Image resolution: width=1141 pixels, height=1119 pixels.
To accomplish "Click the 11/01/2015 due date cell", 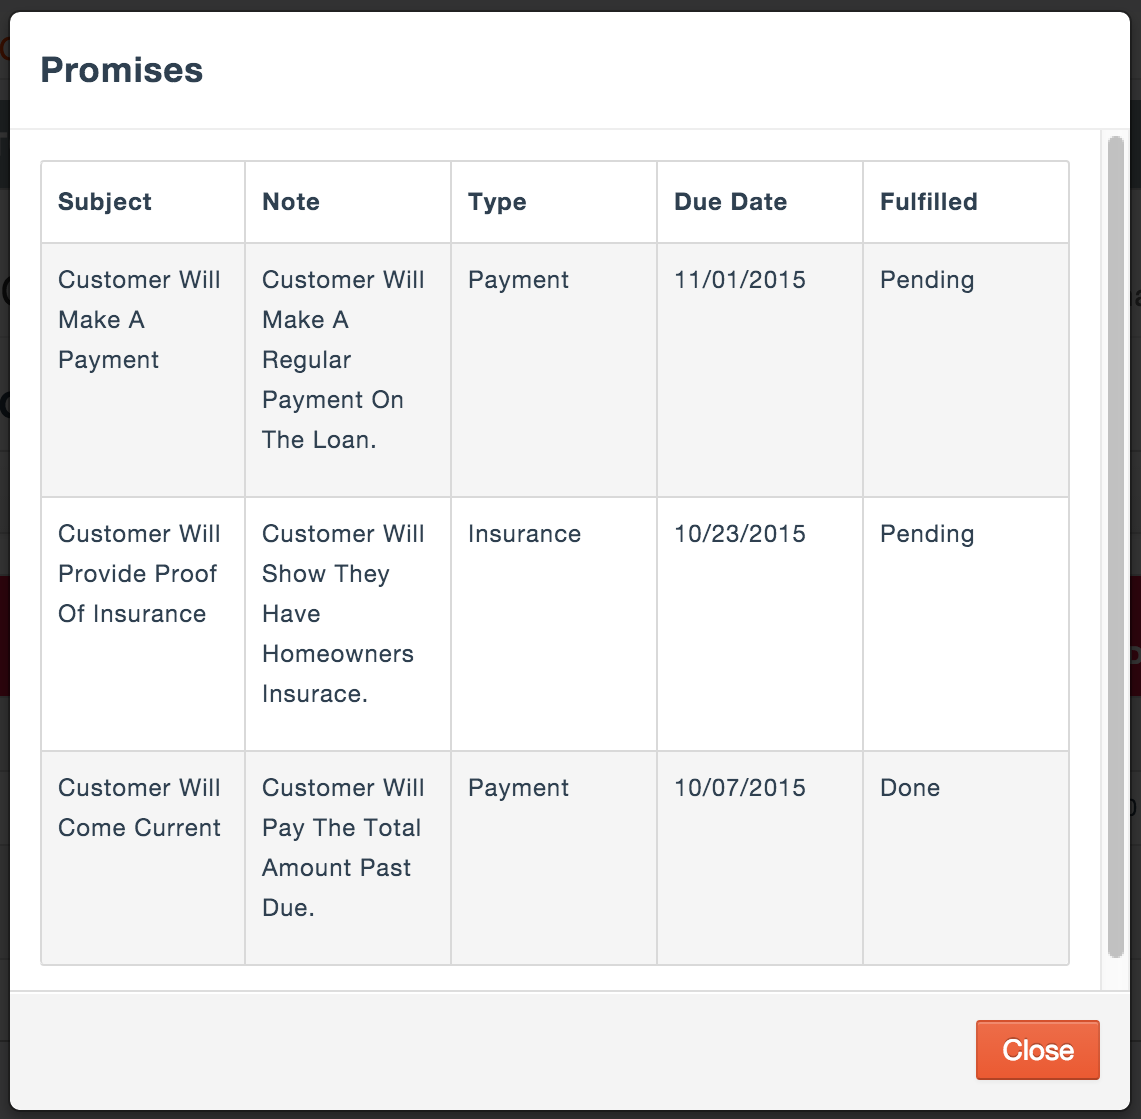I will 740,279.
